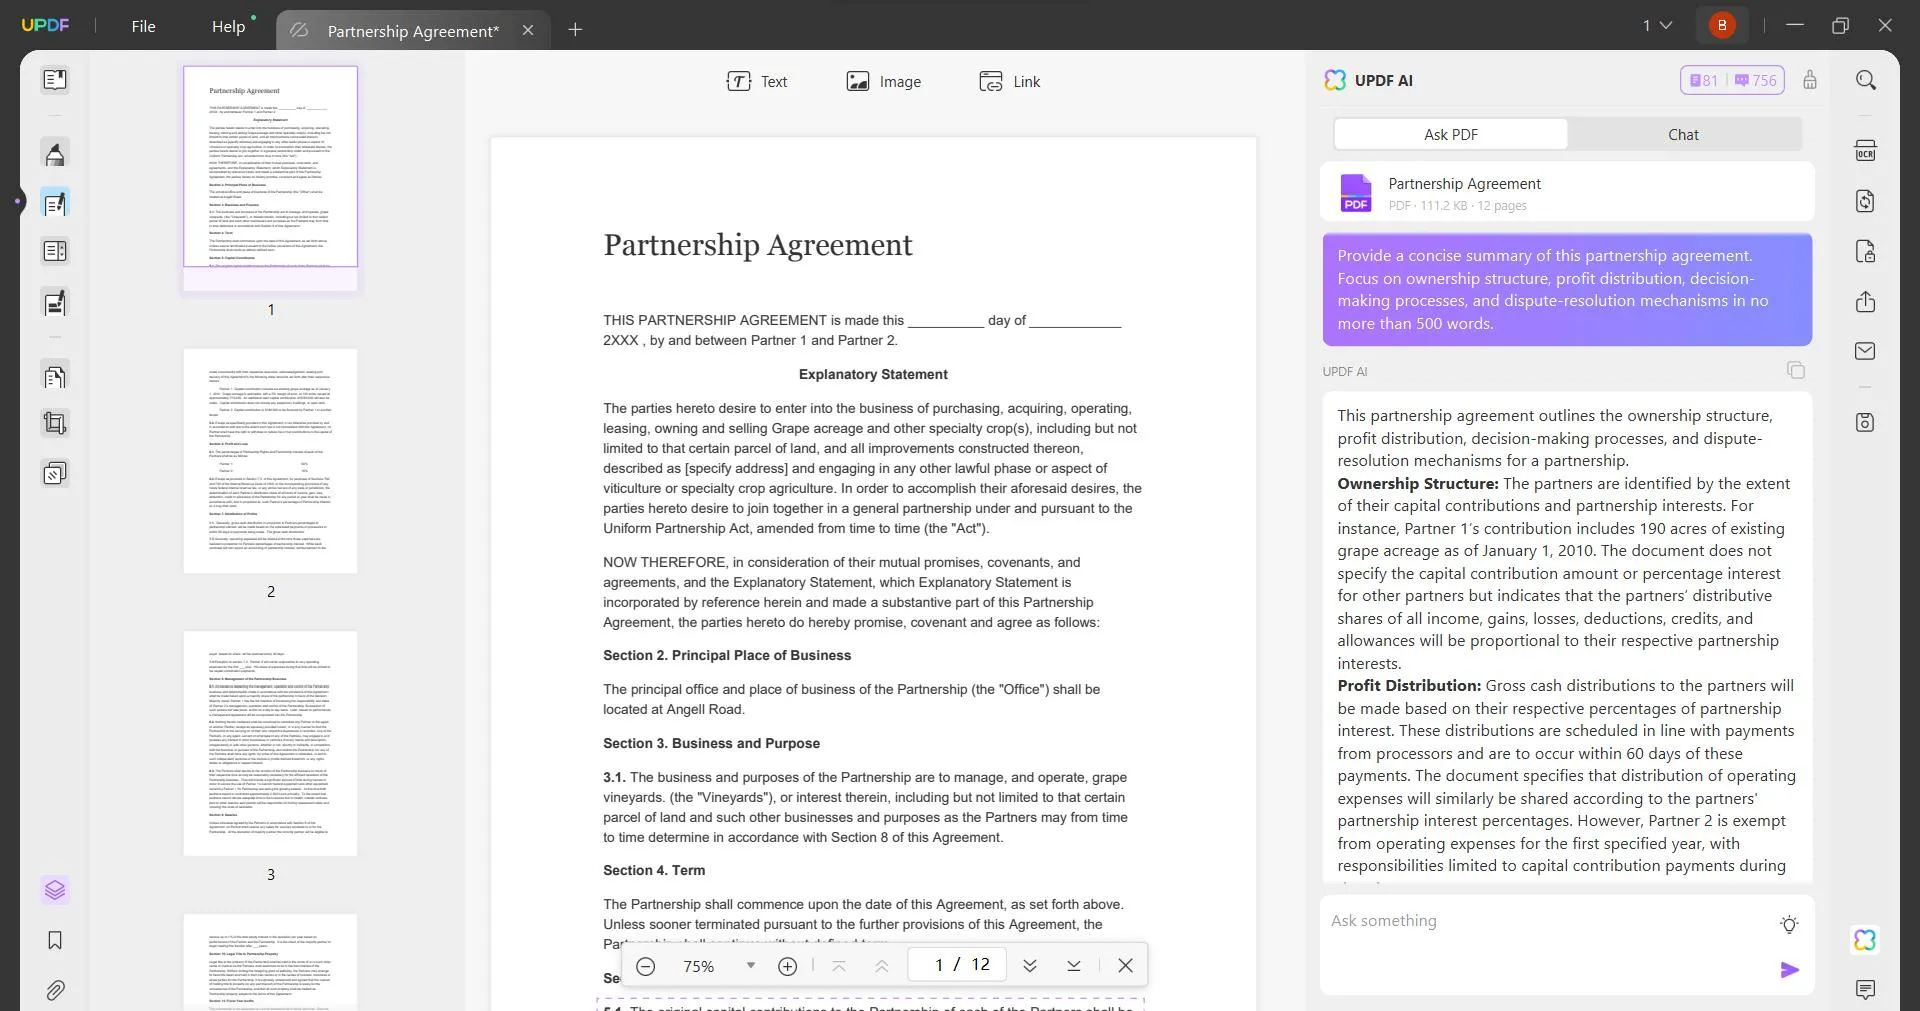Click the Text edit button
The image size is (1920, 1011).
[x=757, y=82]
